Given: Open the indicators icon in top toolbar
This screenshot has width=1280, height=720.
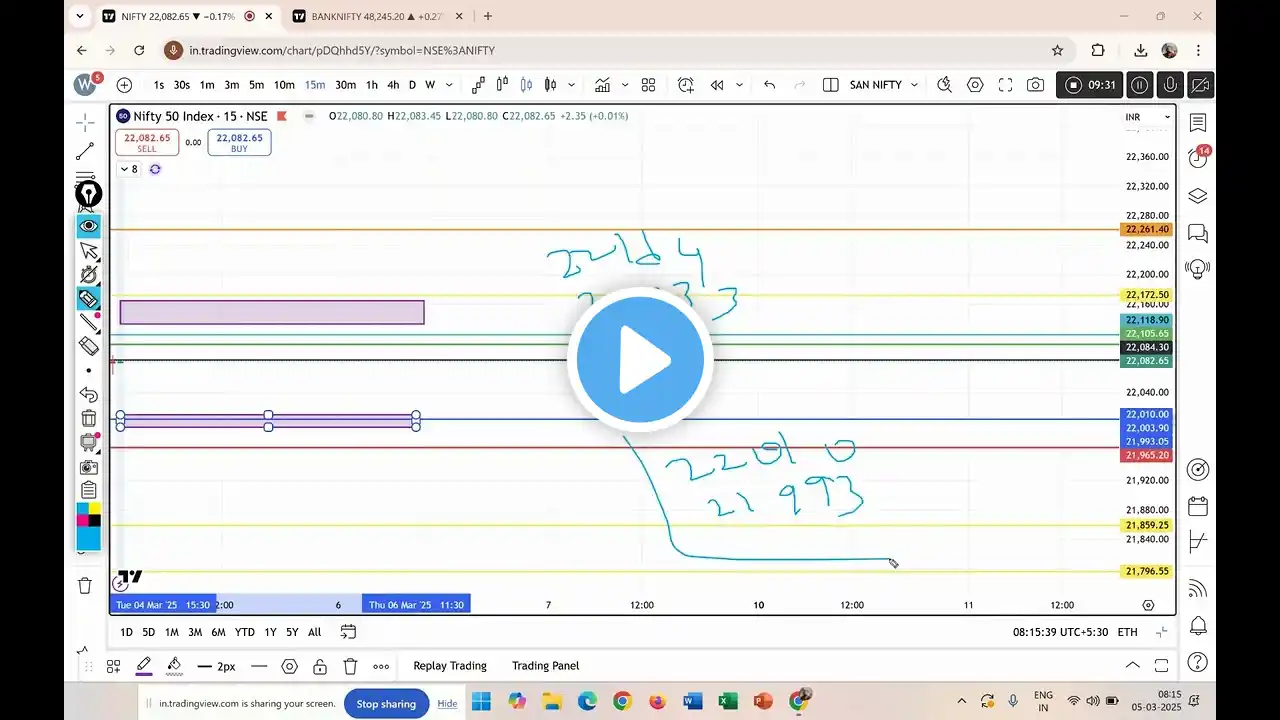Looking at the screenshot, I should (x=602, y=85).
